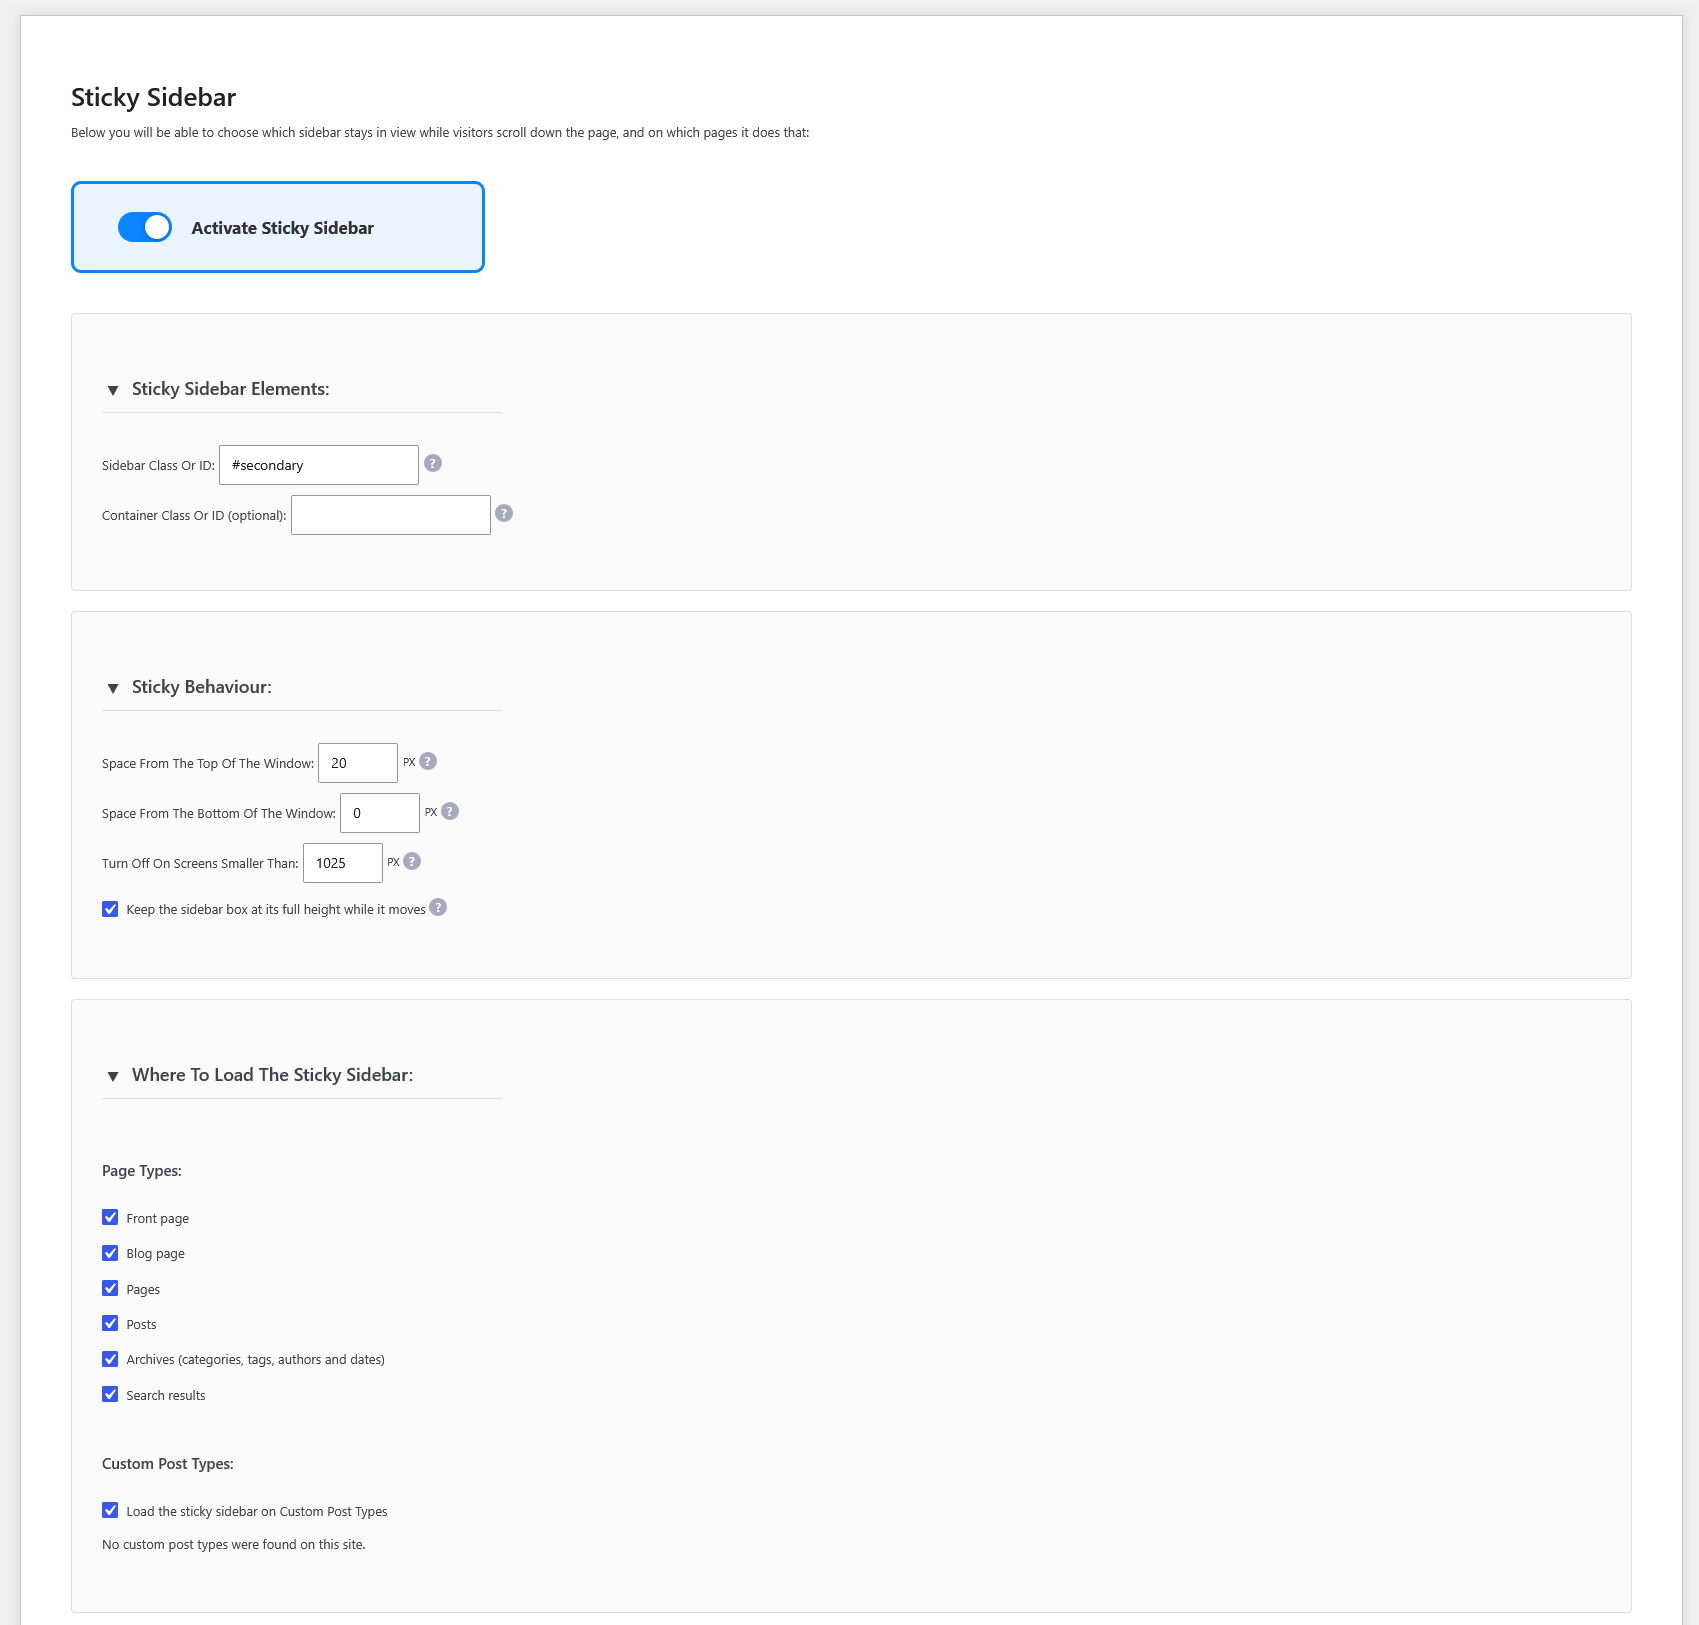Click the 'Sidebar Class Or ID:' label
Image resolution: width=1699 pixels, height=1625 pixels.
pos(158,466)
